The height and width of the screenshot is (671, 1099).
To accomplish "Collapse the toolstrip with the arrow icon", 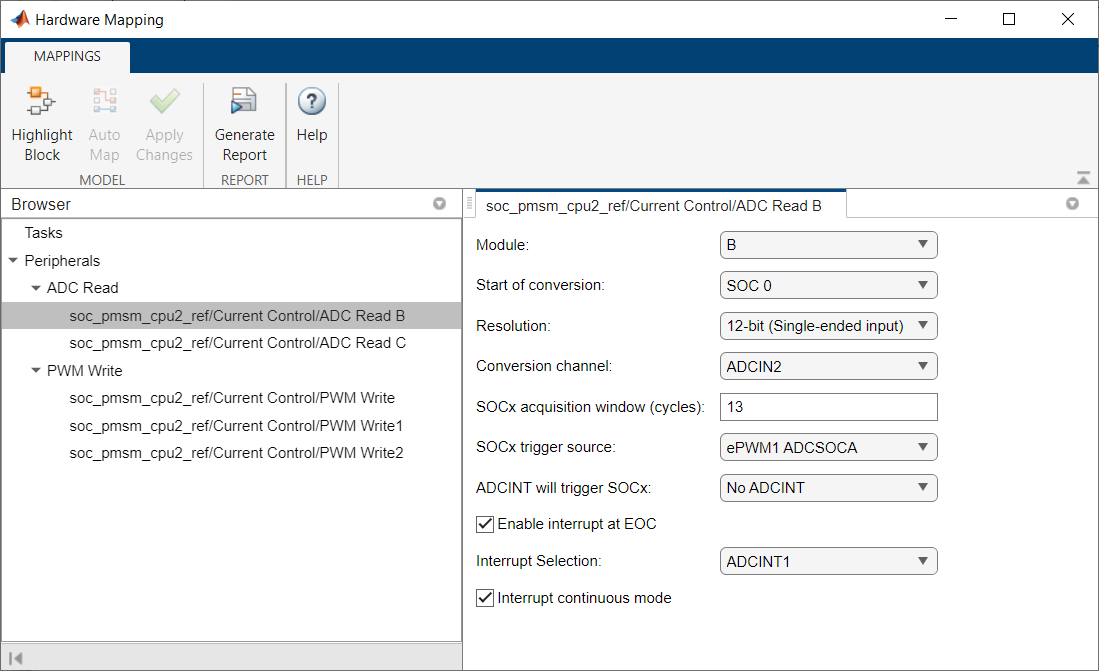I will (1083, 178).
